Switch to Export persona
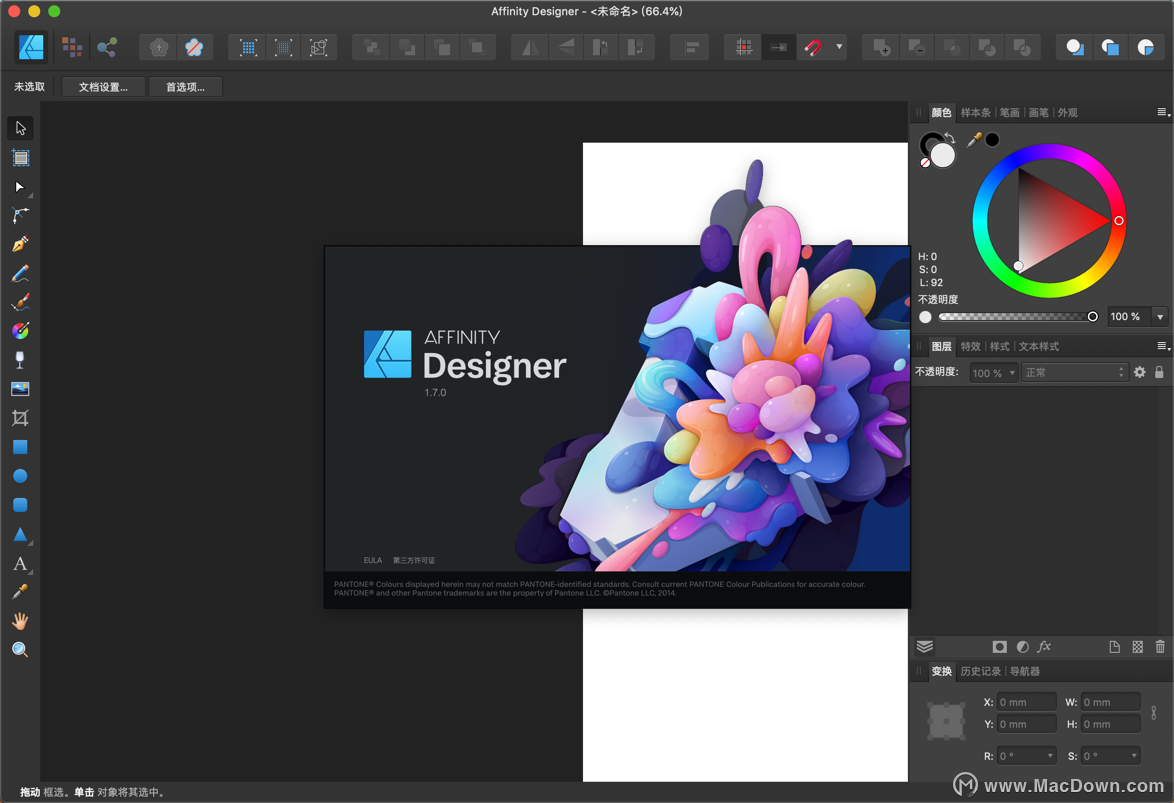1174x803 pixels. pos(107,47)
